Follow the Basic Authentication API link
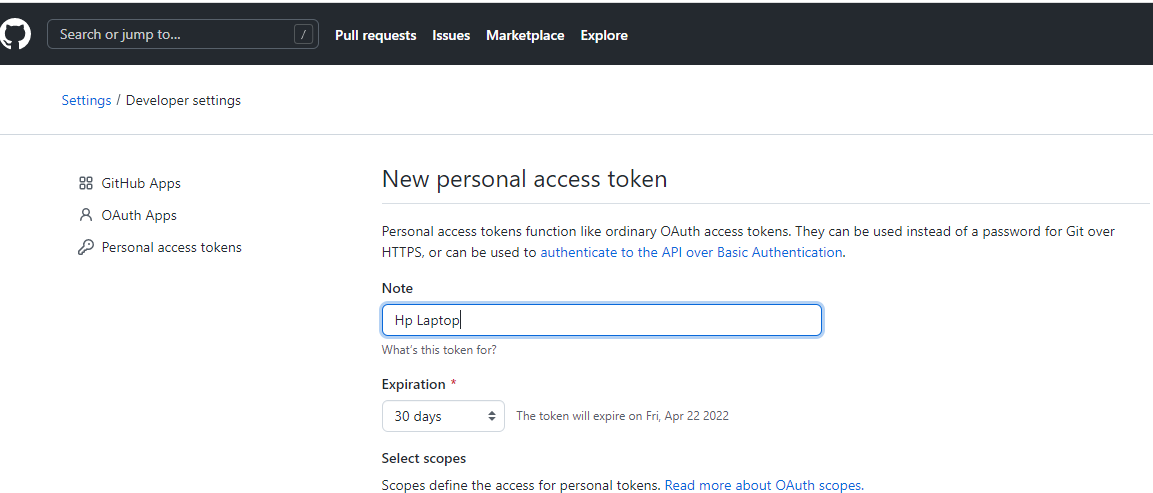The image size is (1153, 493). (x=691, y=252)
